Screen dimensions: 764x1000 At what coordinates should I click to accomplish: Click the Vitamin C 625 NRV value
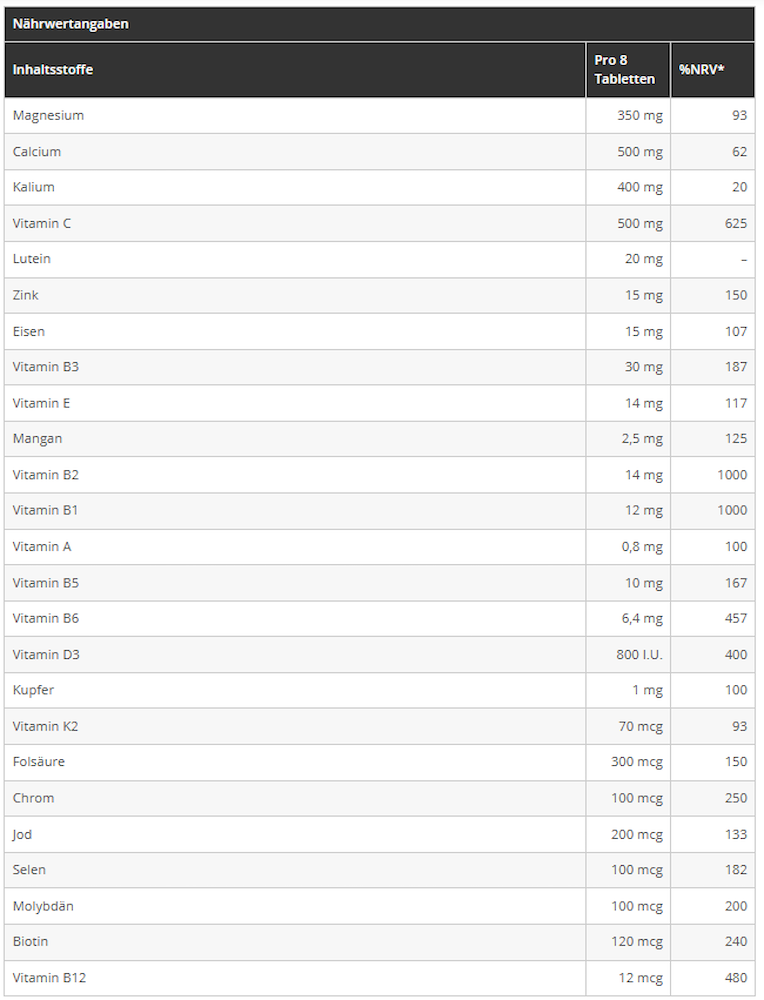tap(736, 224)
